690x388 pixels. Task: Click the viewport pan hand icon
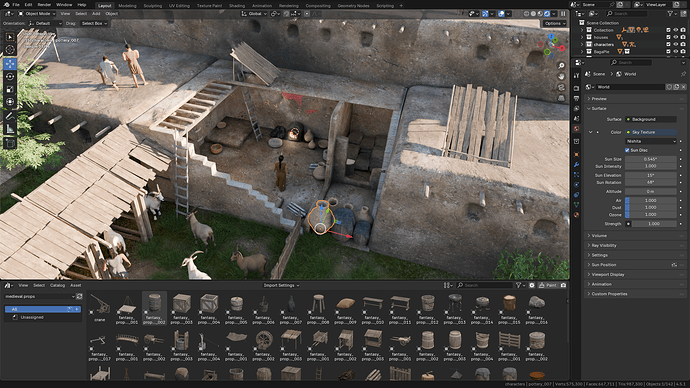coord(561,77)
